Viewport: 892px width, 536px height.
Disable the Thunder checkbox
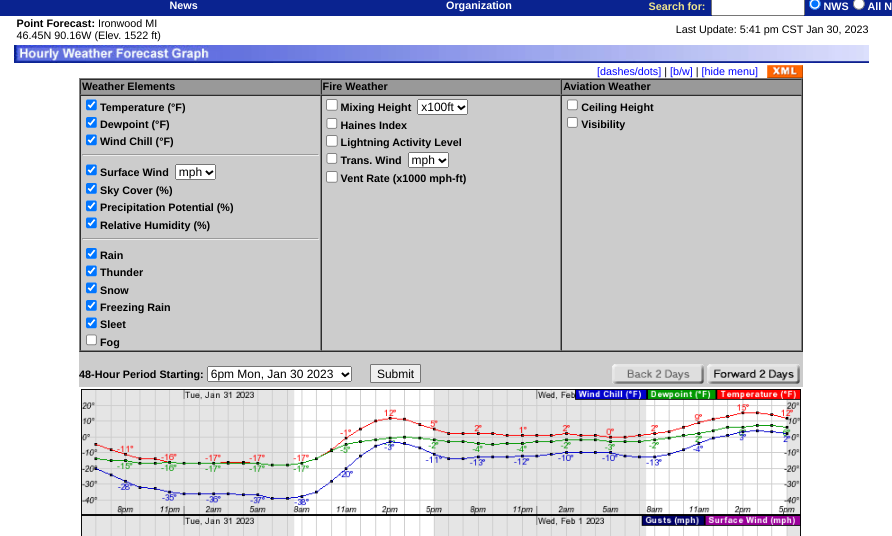[x=92, y=271]
